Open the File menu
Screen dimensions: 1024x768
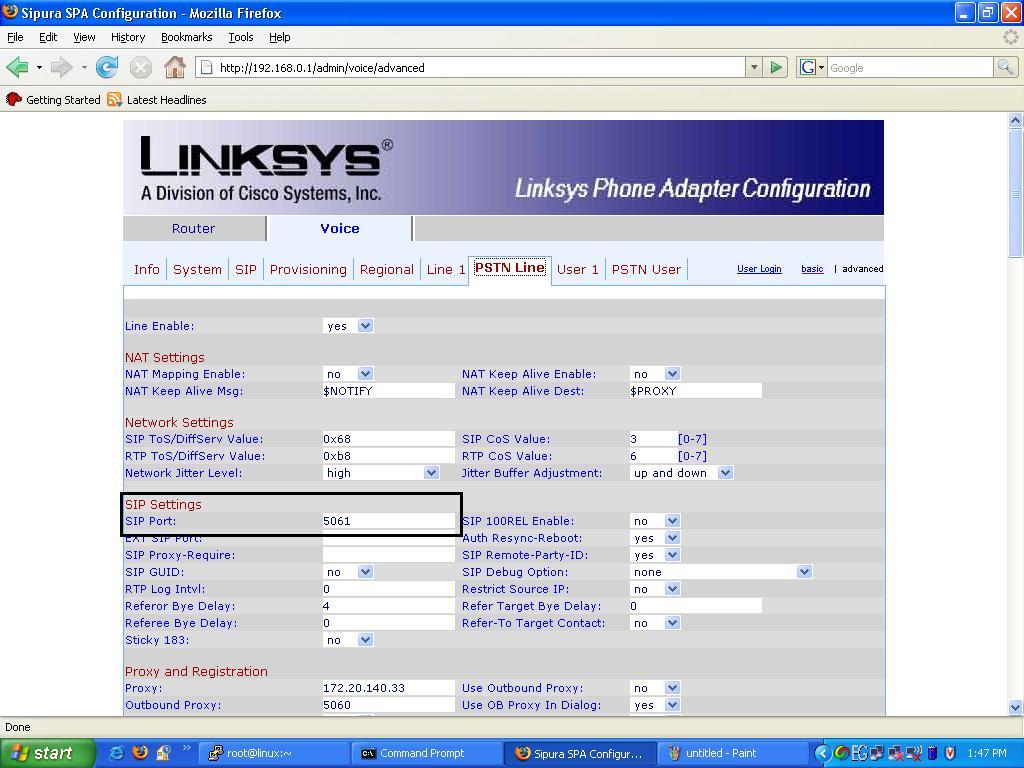[x=15, y=37]
